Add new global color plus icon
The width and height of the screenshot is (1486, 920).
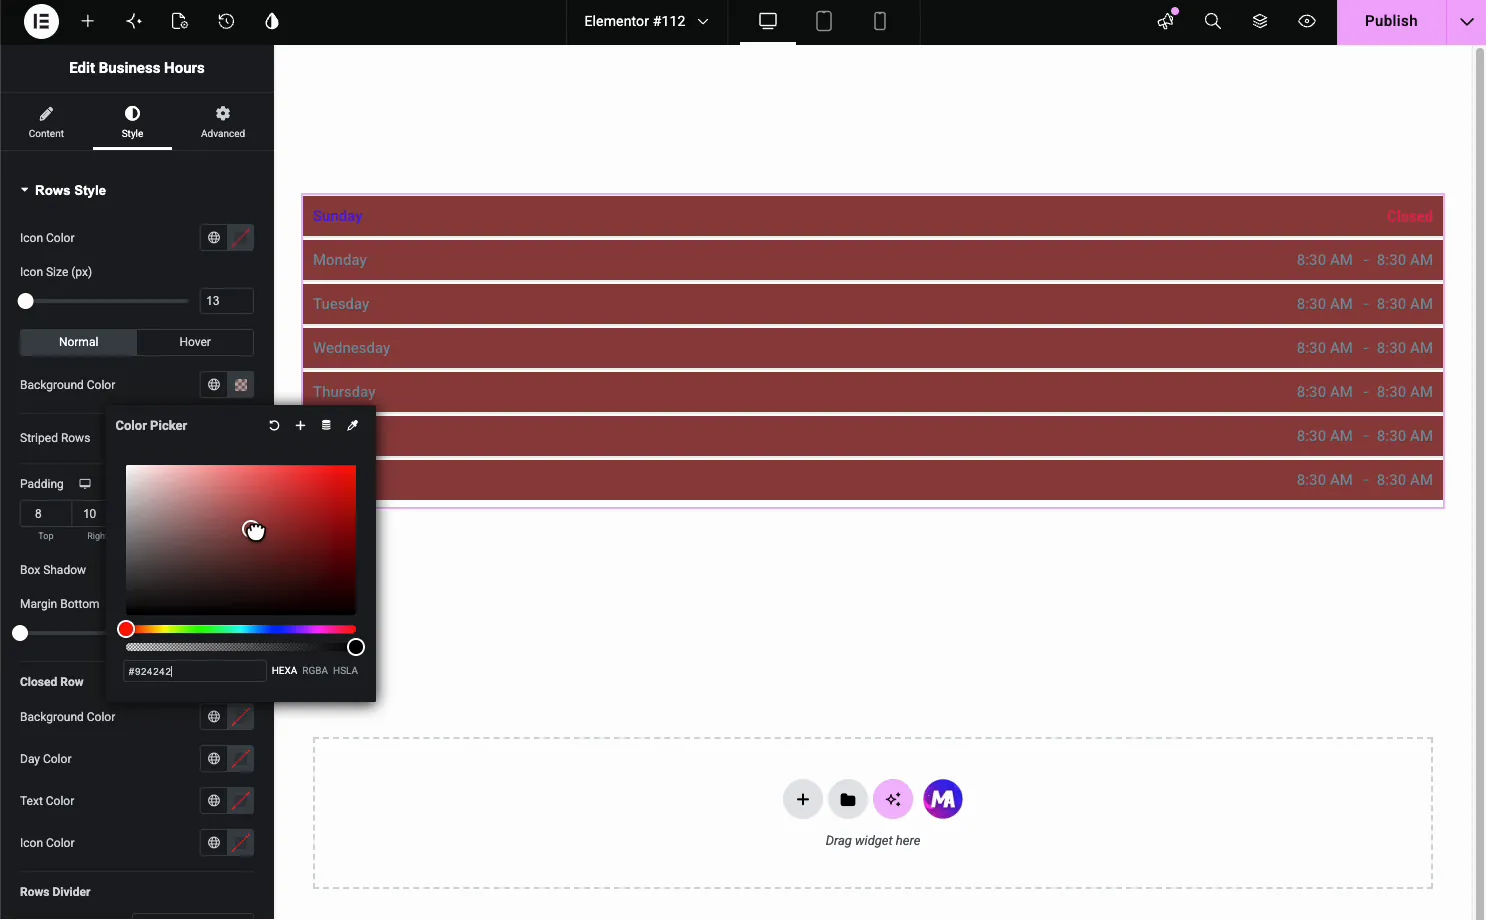coord(300,425)
